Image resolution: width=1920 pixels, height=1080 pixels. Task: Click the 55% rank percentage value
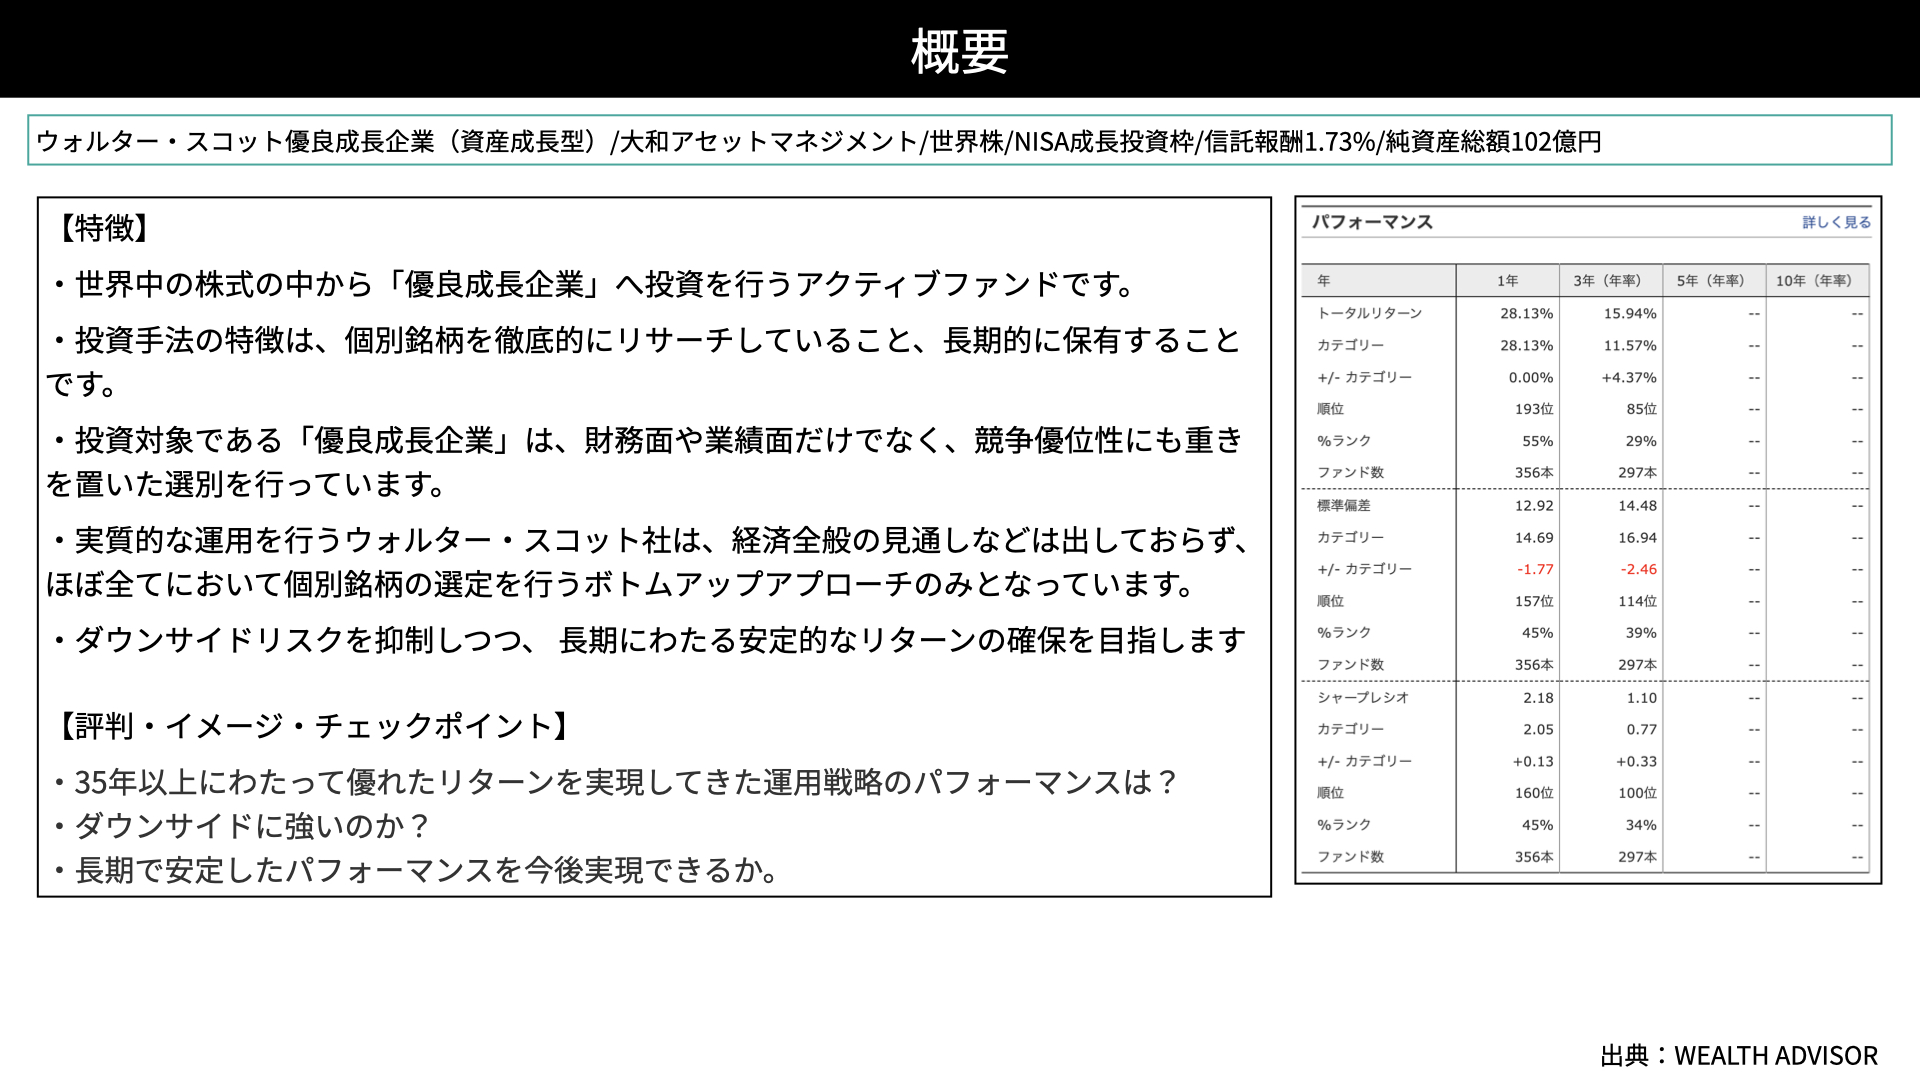pyautogui.click(x=1538, y=441)
